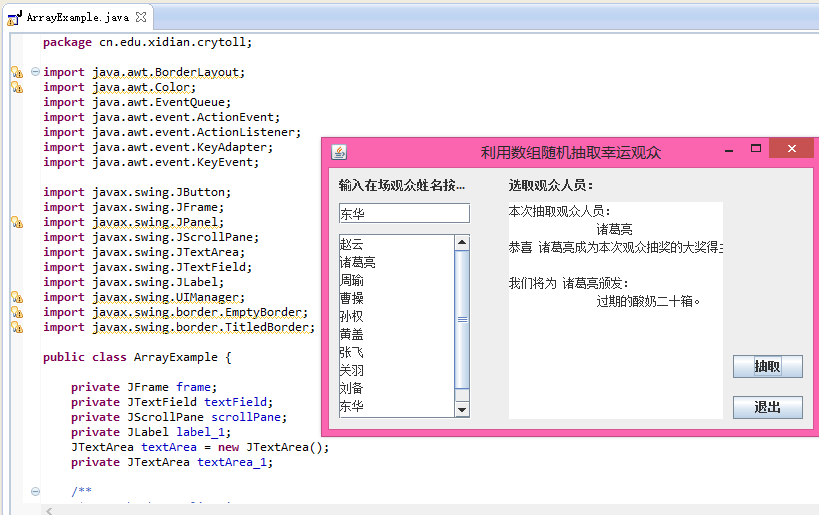This screenshot has height=515, width=819.
Task: Click name 黄盖 in the list
Action: (352, 334)
